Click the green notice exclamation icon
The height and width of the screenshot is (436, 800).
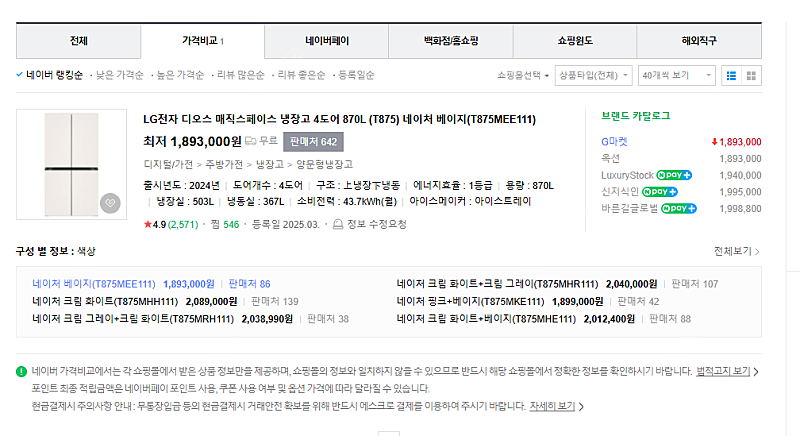click(x=21, y=371)
